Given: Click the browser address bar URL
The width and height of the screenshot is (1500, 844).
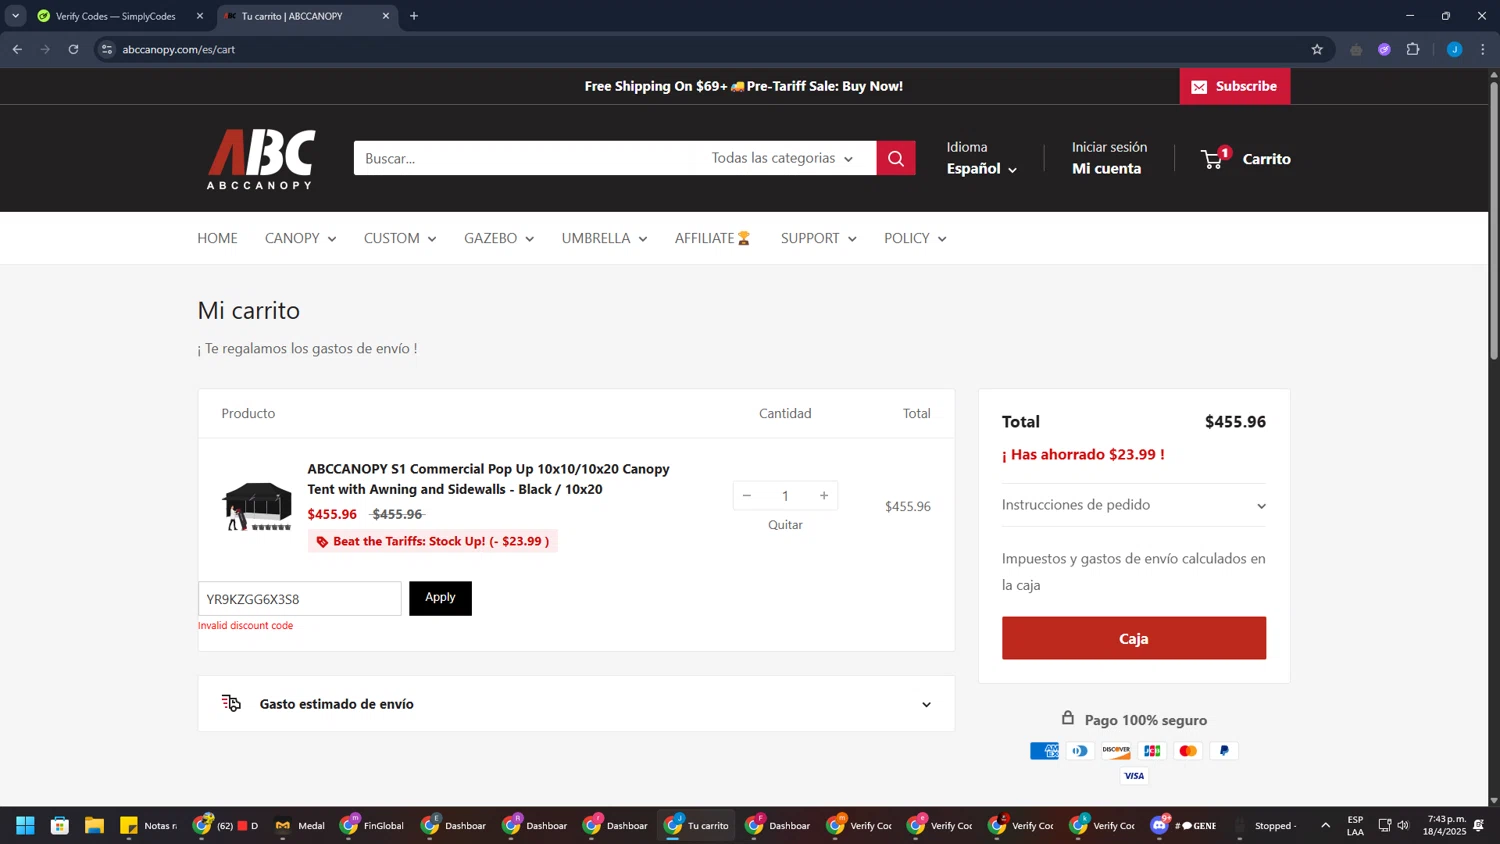Looking at the screenshot, I should [x=179, y=49].
